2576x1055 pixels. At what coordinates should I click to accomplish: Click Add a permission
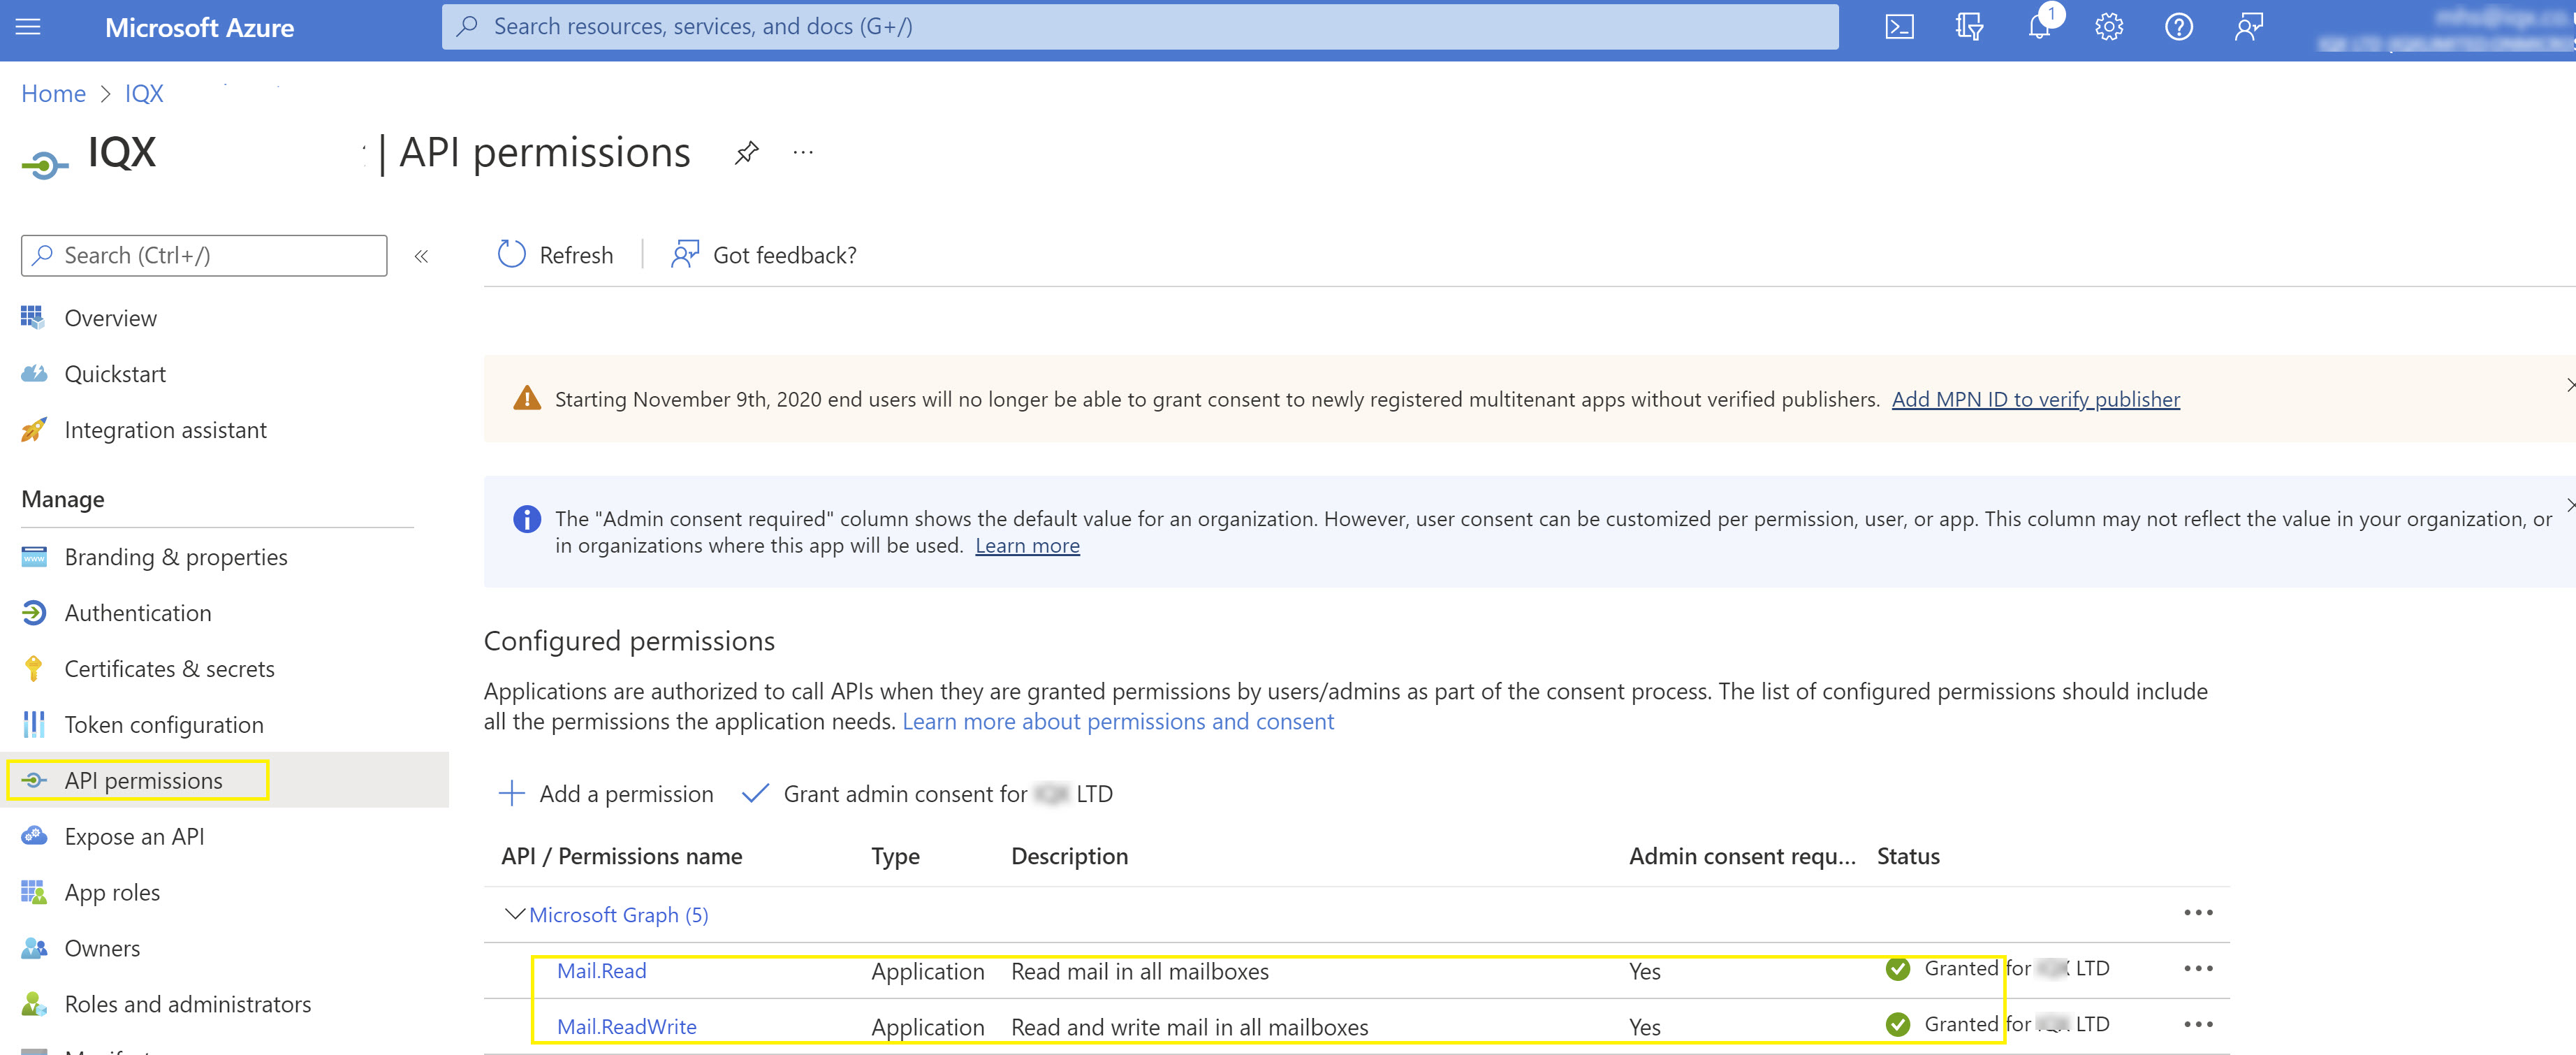coord(606,794)
